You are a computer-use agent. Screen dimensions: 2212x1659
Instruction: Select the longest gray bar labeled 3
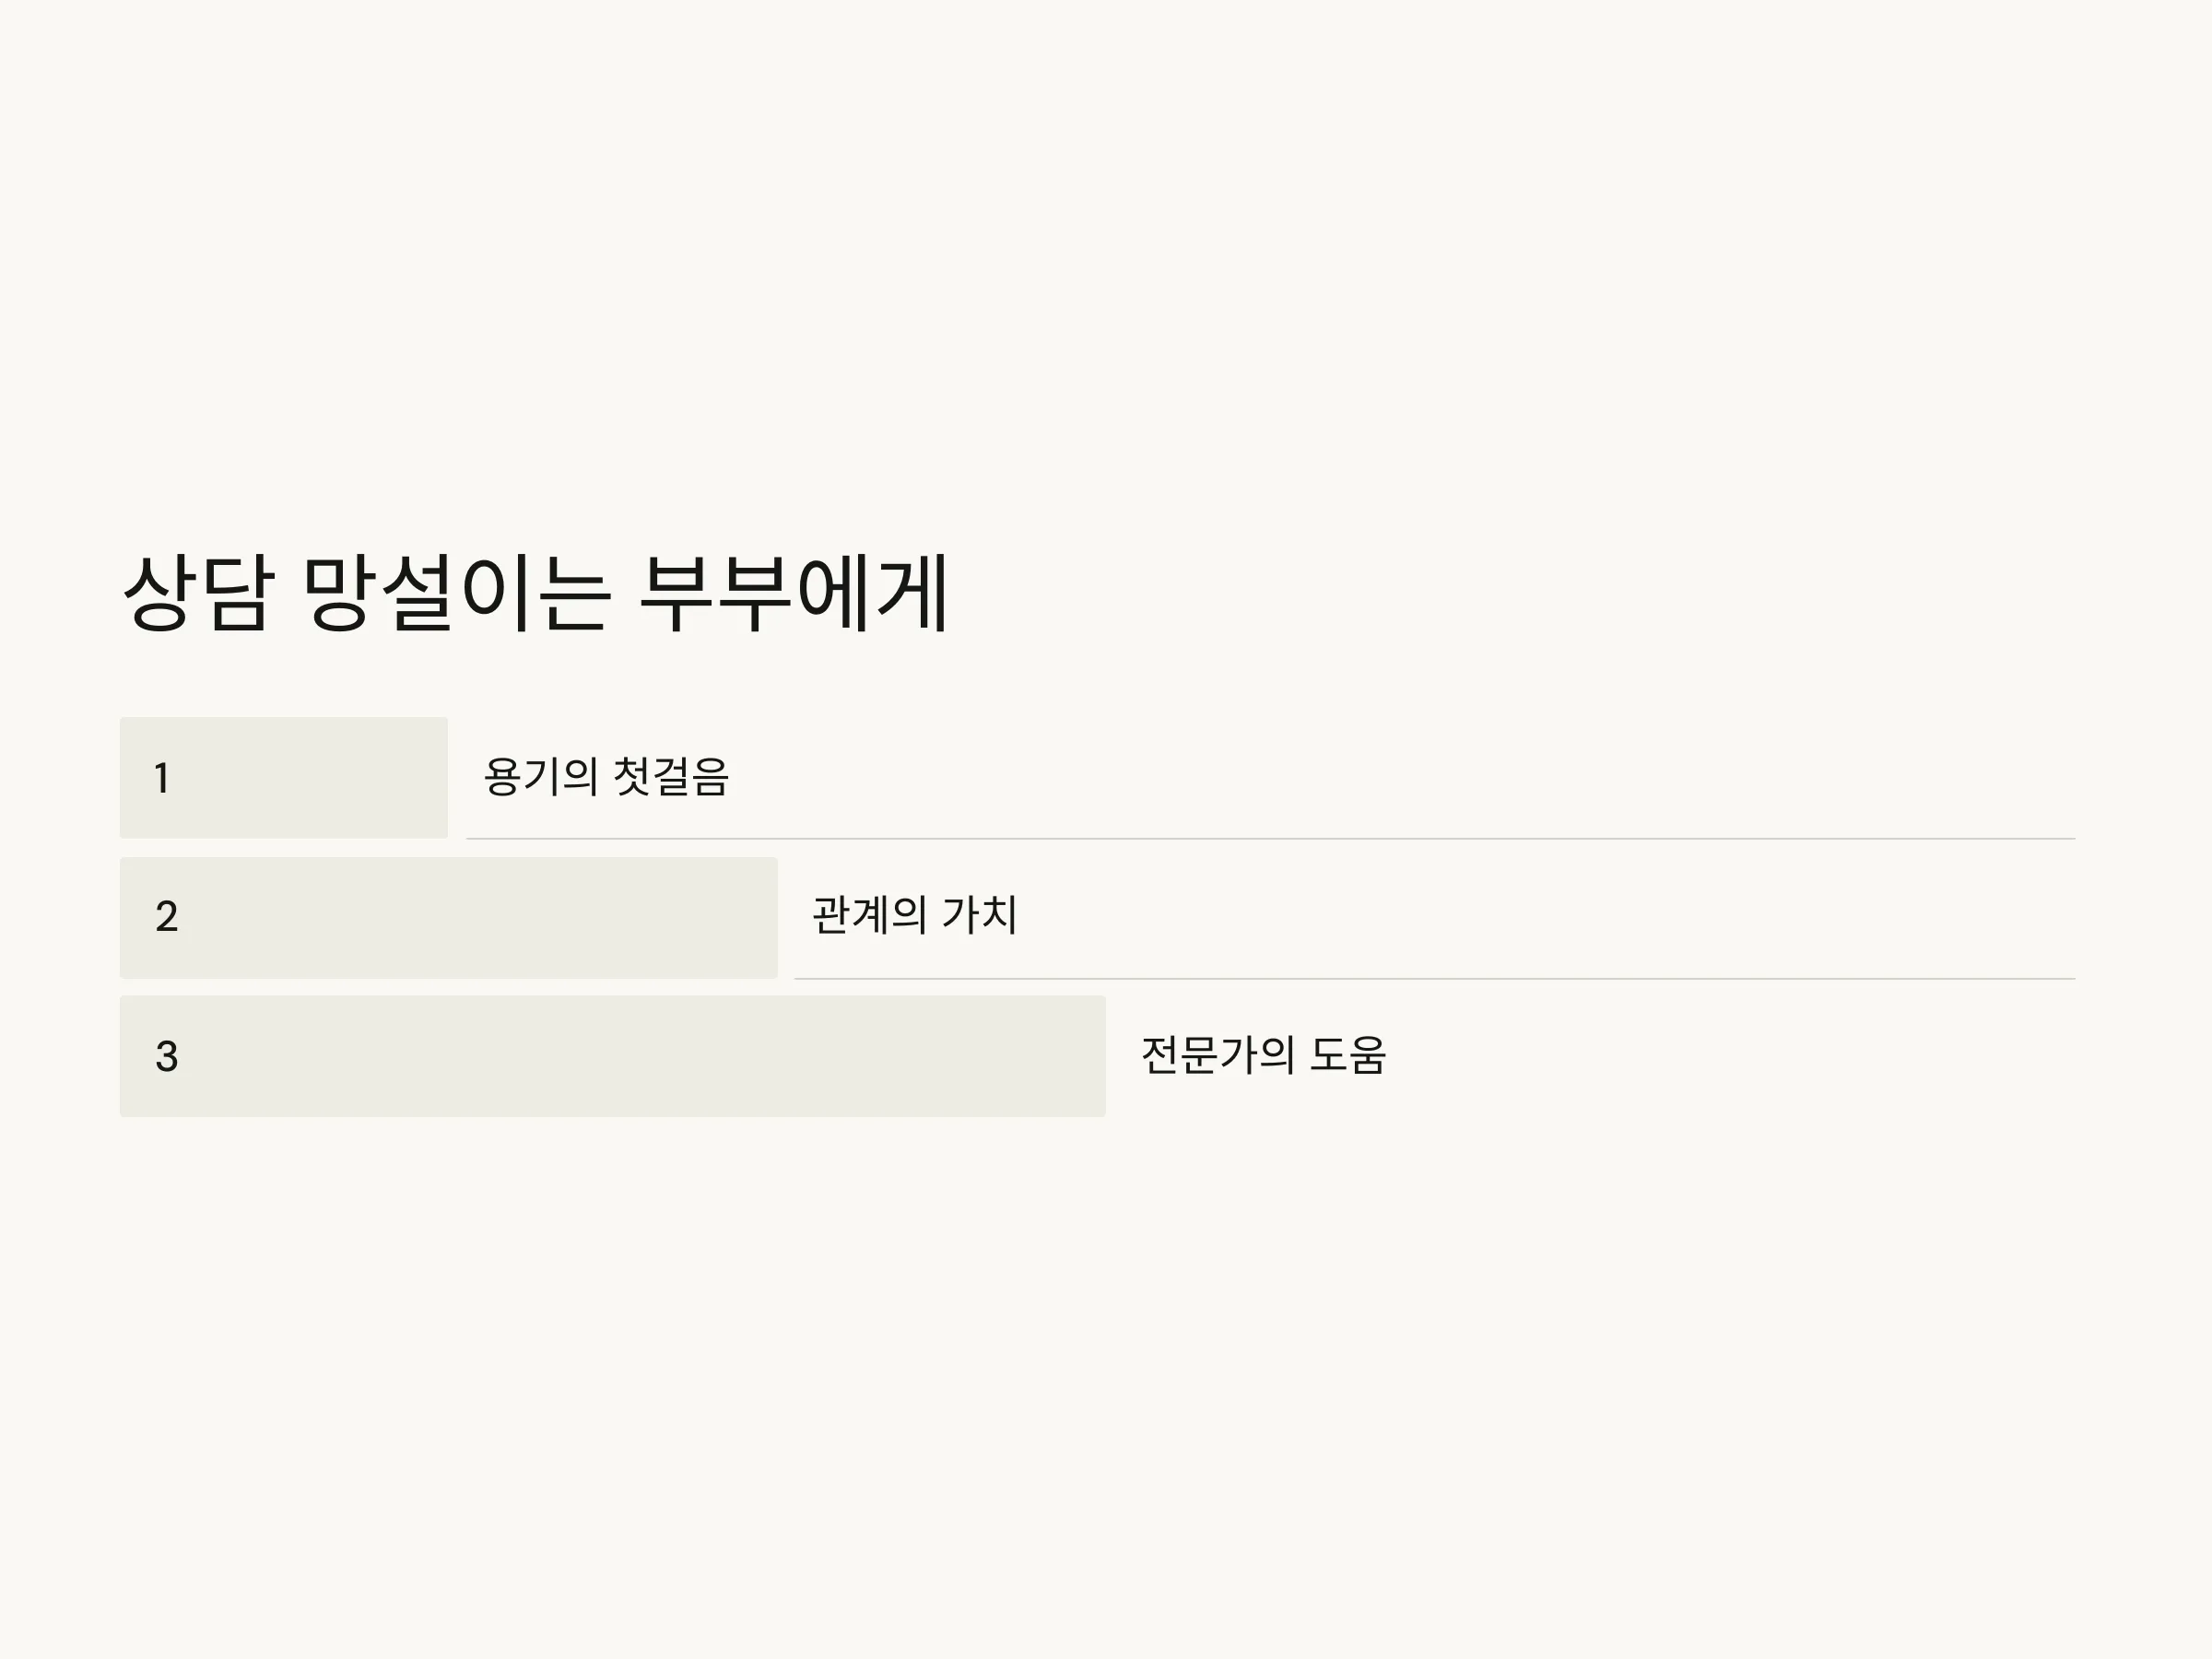pos(613,1056)
